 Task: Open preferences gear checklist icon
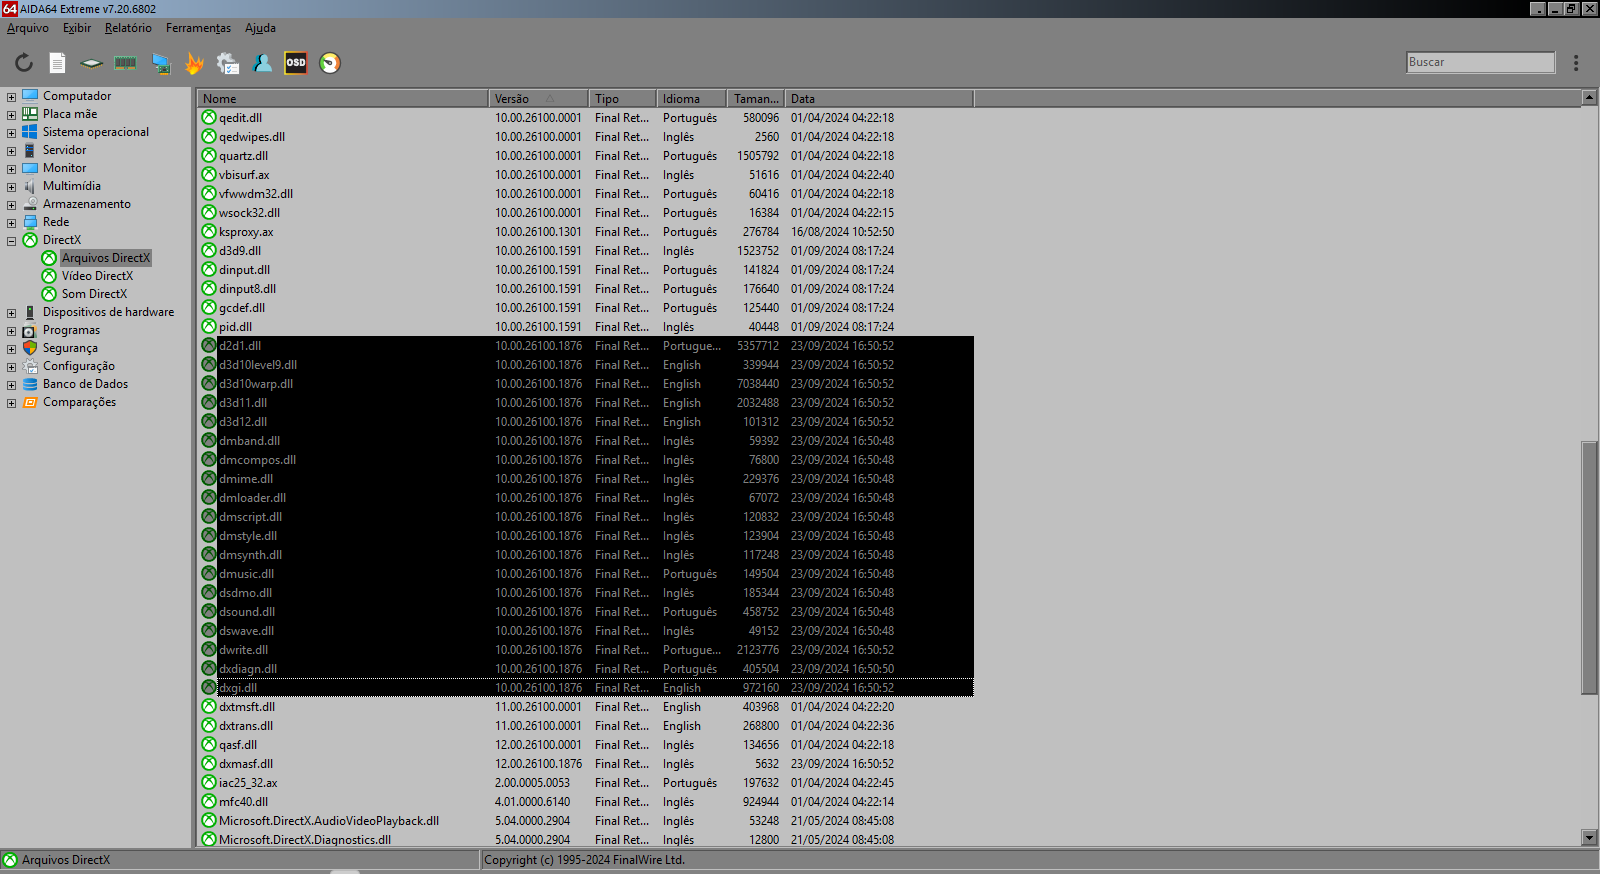[x=228, y=63]
